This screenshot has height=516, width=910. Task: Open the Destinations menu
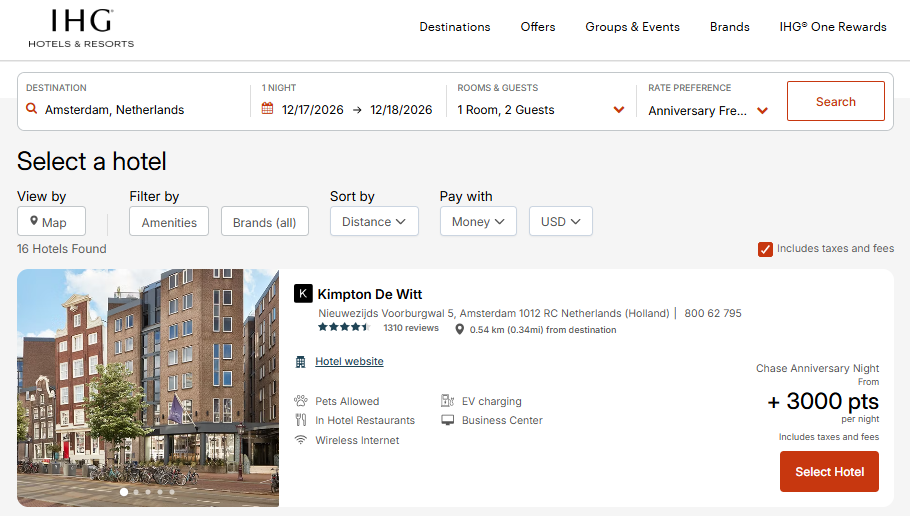click(454, 27)
